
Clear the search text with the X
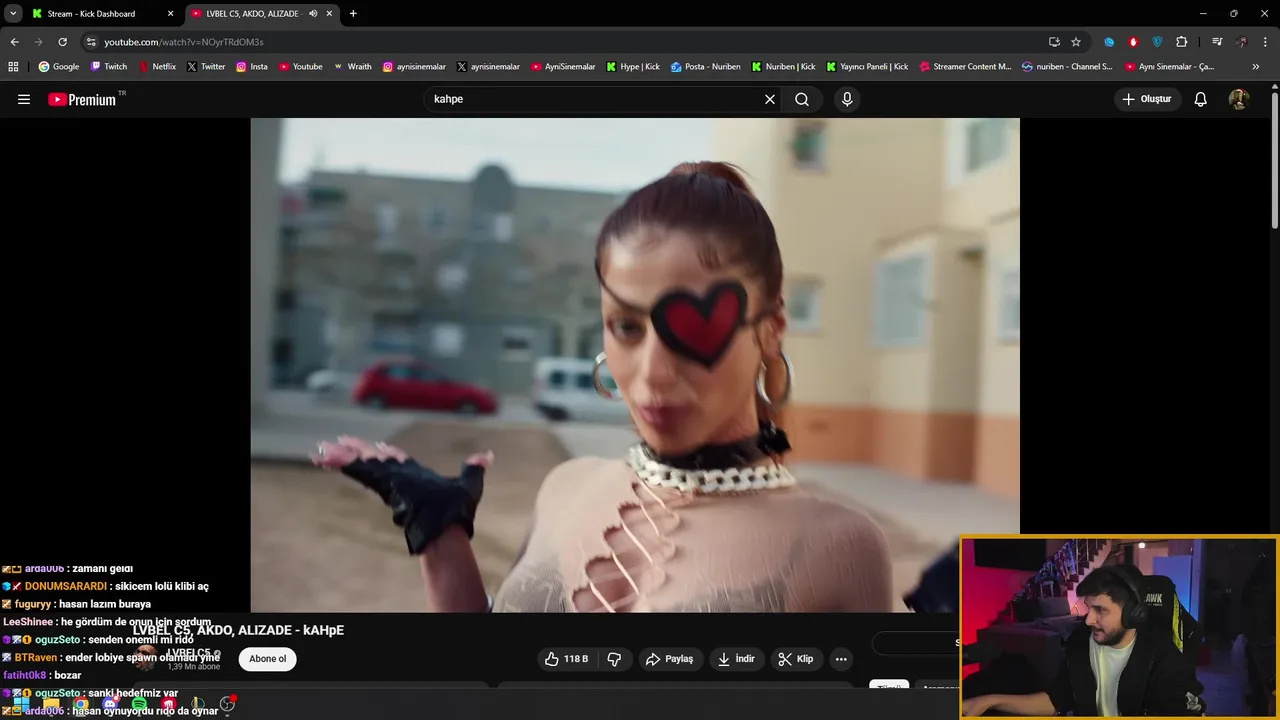pyautogui.click(x=770, y=99)
